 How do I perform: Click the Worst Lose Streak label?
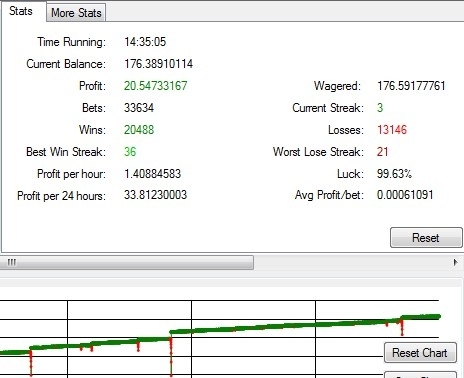coord(318,152)
